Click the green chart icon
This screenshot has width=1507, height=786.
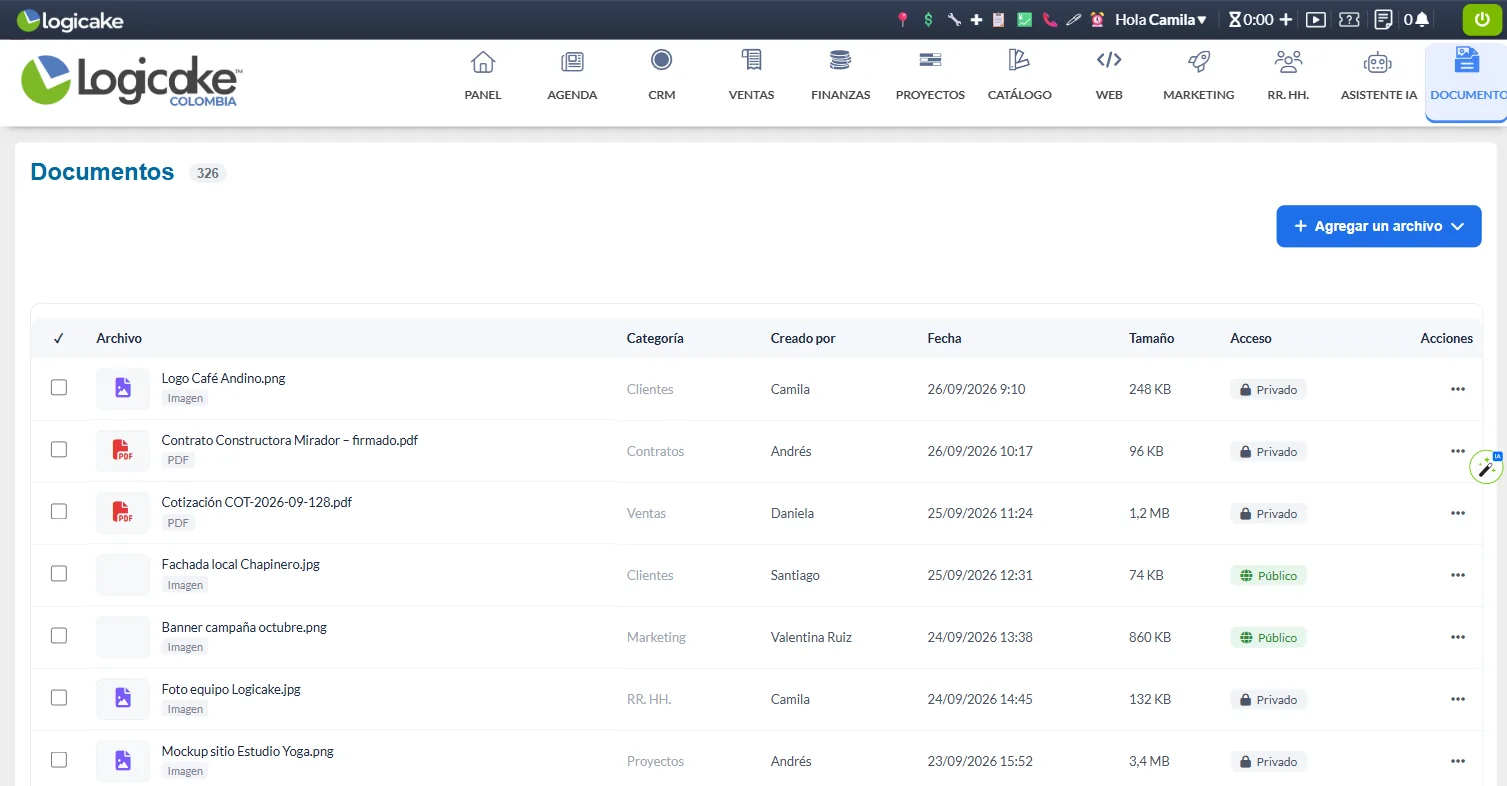tap(1024, 19)
